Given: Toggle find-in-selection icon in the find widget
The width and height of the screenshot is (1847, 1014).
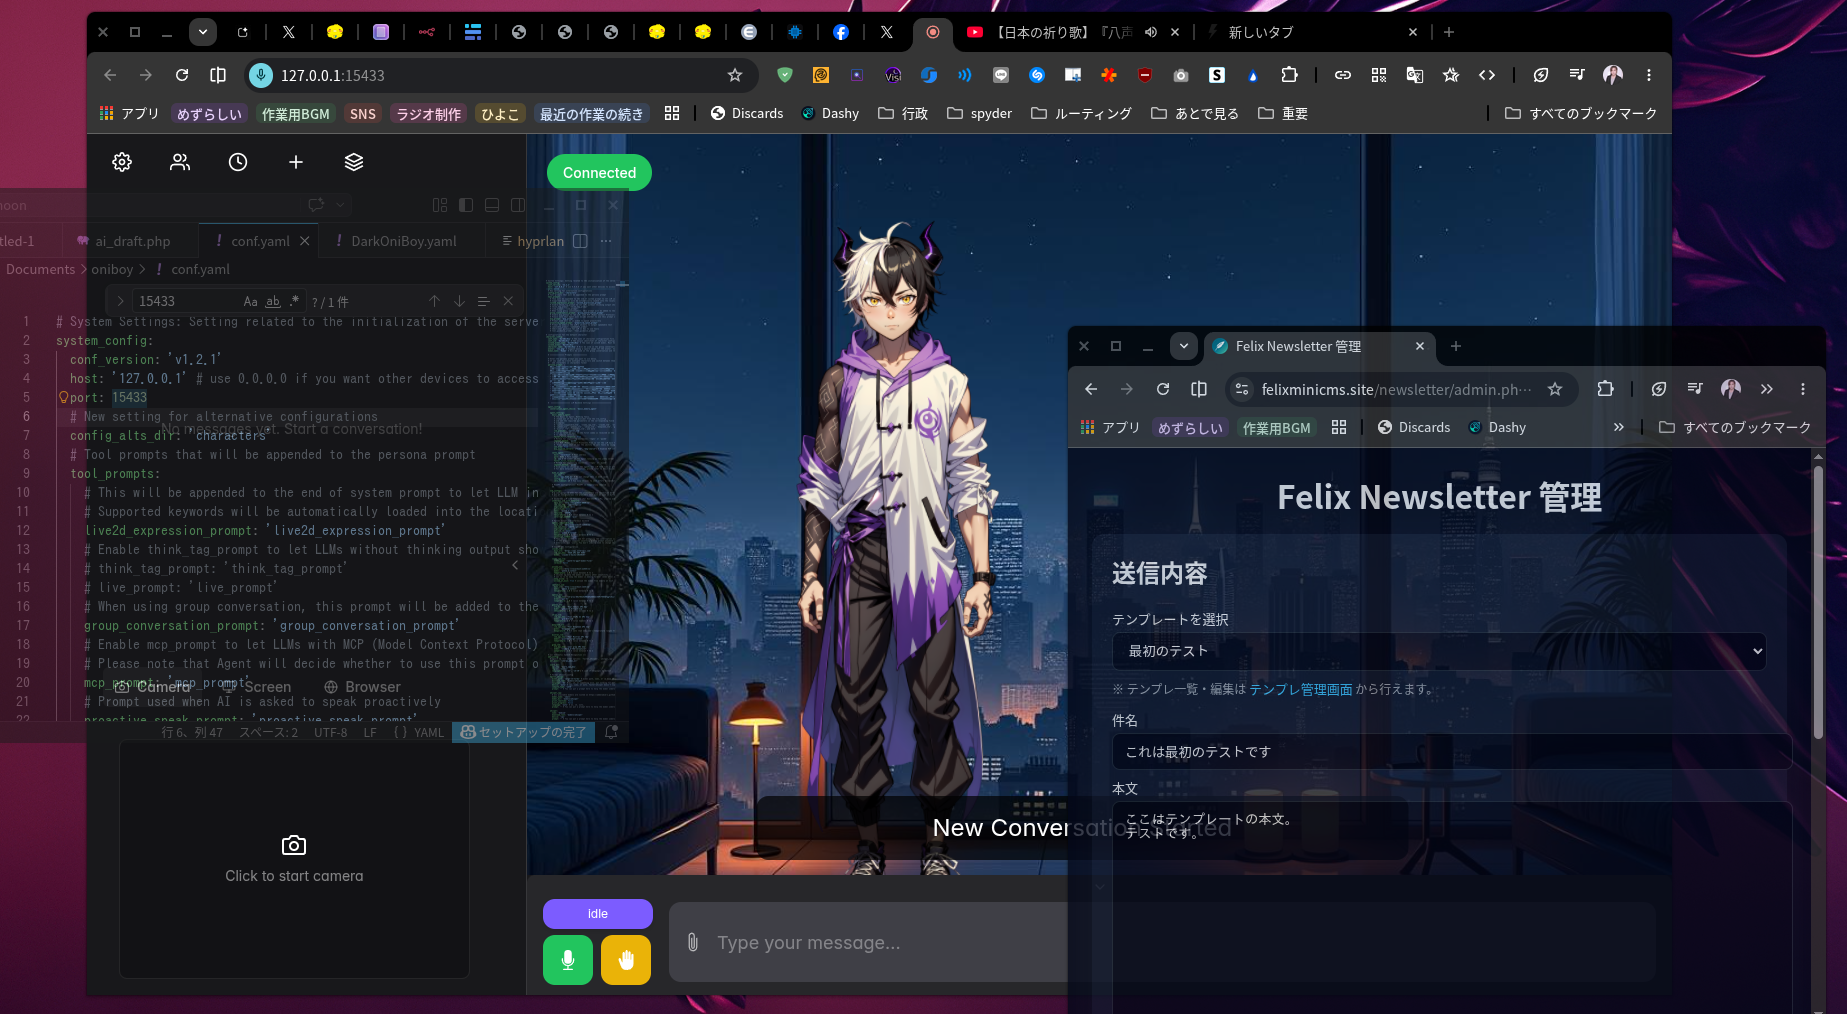Looking at the screenshot, I should [483, 301].
